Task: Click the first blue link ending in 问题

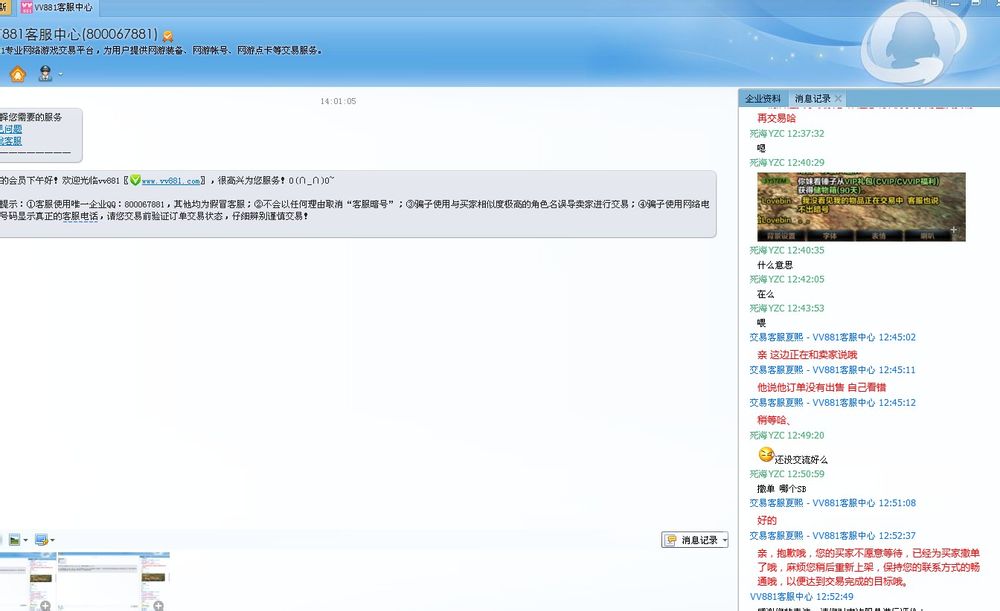Action: coord(11,129)
